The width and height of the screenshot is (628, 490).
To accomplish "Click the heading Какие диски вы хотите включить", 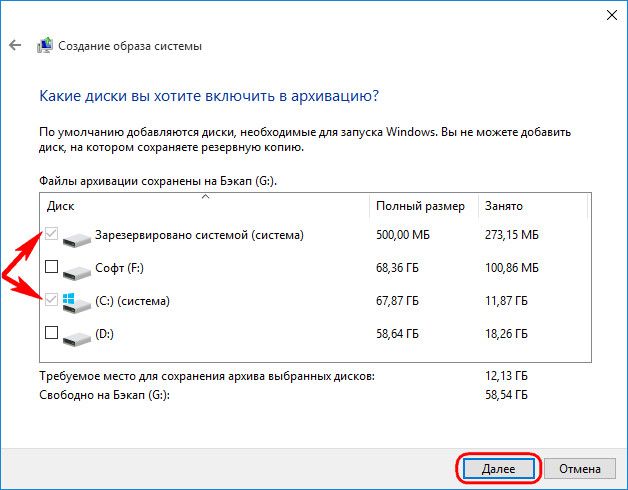I will click(x=209, y=96).
